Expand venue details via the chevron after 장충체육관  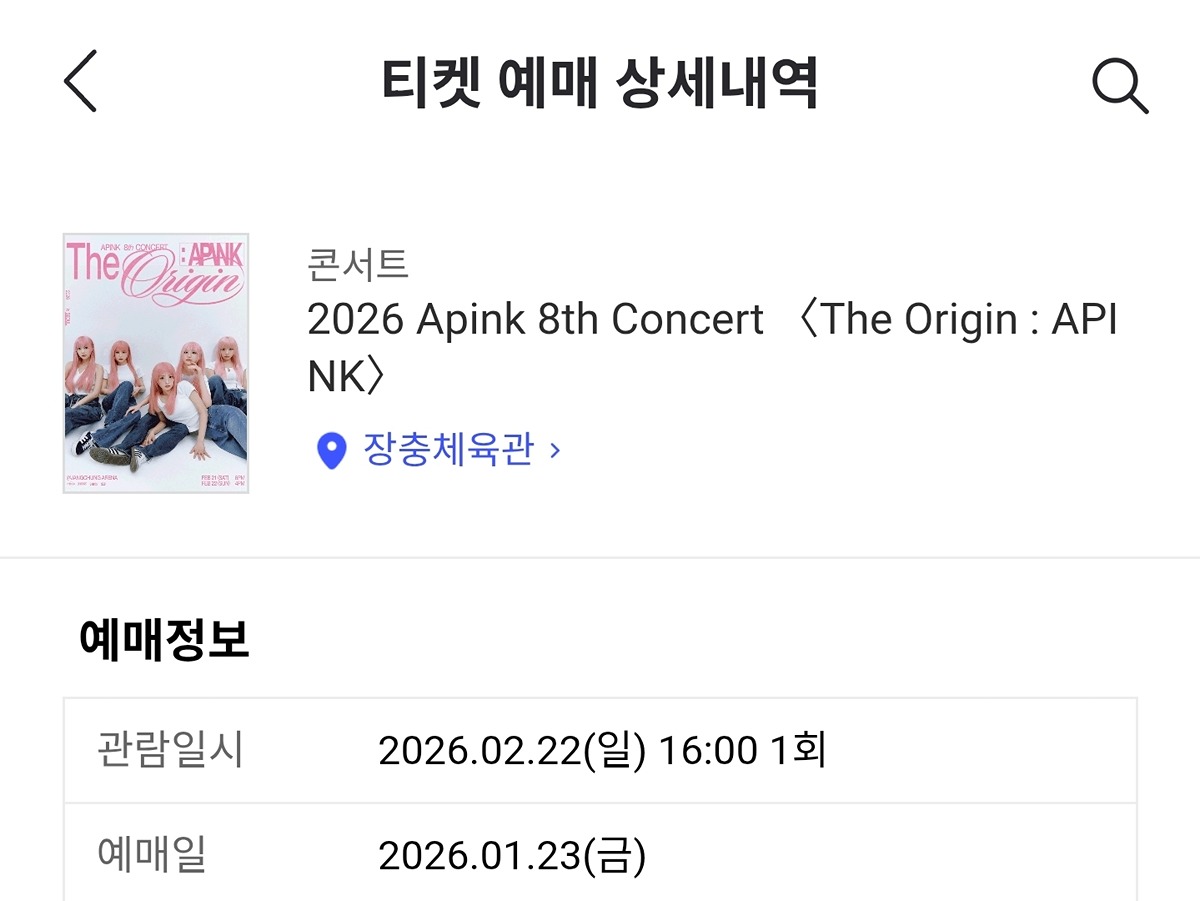point(555,450)
